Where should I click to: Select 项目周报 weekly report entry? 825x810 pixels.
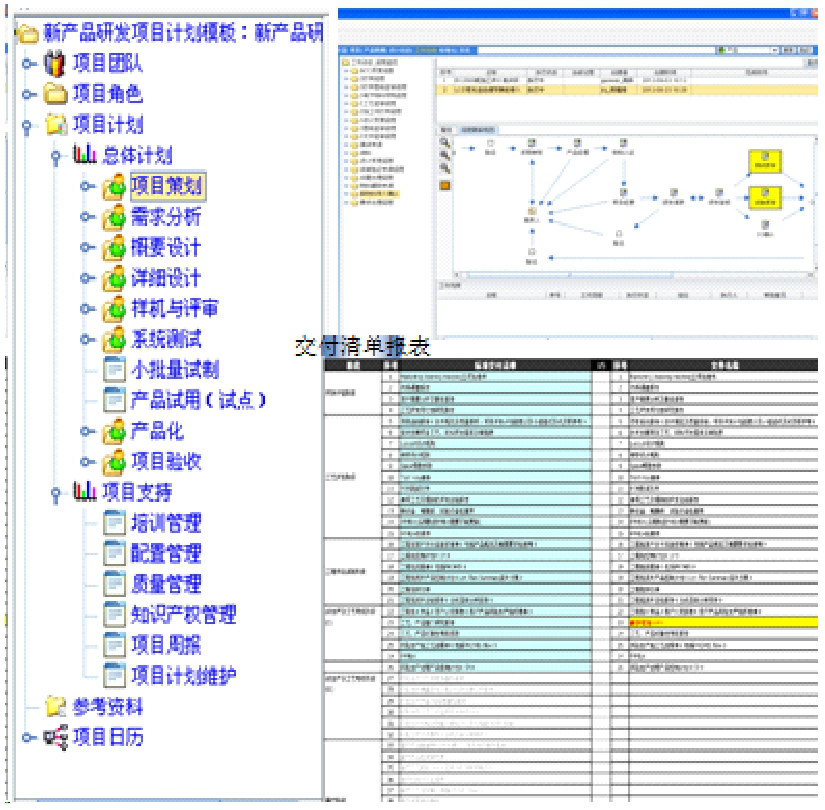click(166, 646)
